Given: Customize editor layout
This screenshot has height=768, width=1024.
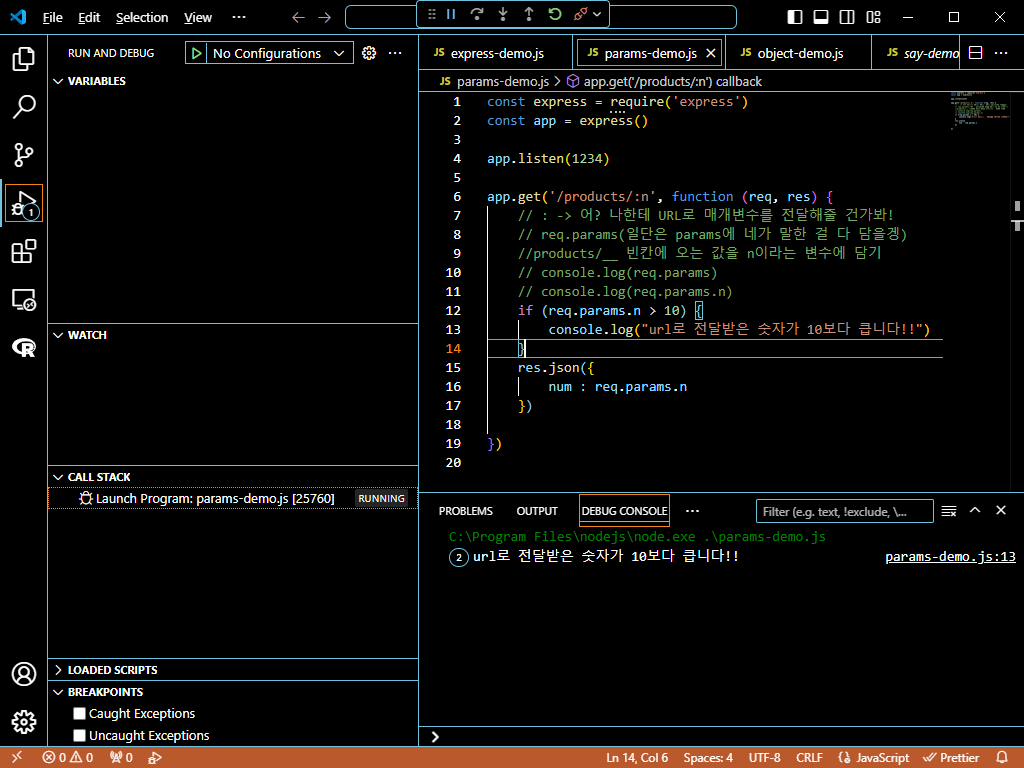Looking at the screenshot, I should (873, 17).
